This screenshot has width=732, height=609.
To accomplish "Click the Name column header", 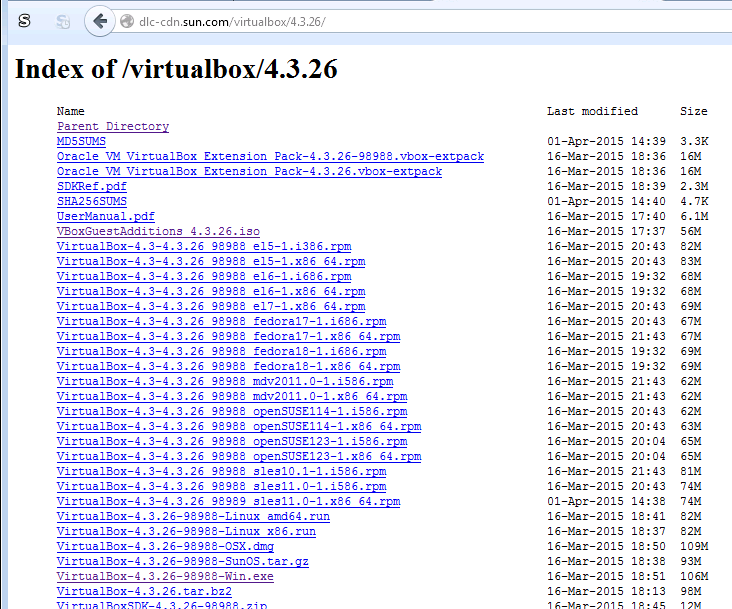I will [x=70, y=111].
